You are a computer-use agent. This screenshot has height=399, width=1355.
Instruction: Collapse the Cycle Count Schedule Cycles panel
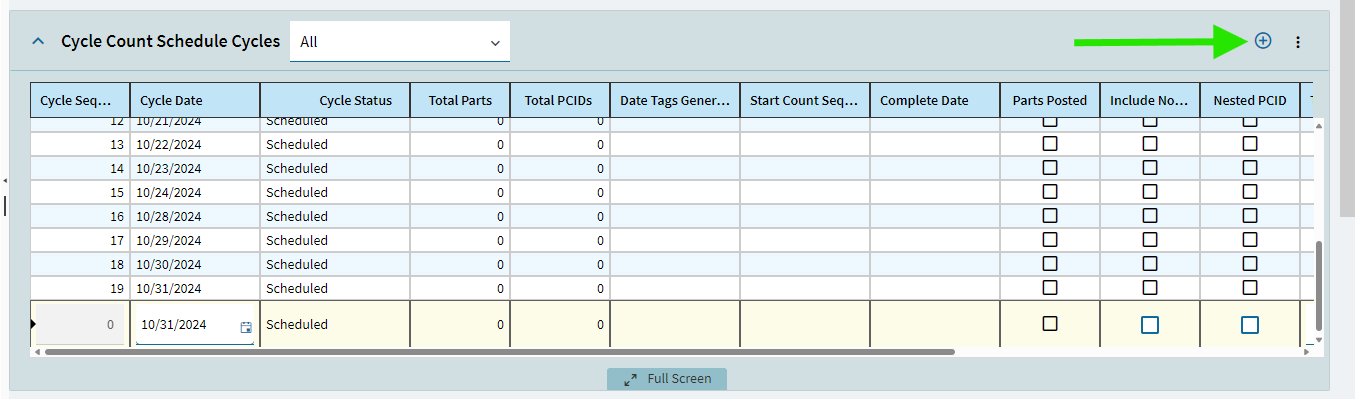tap(38, 42)
